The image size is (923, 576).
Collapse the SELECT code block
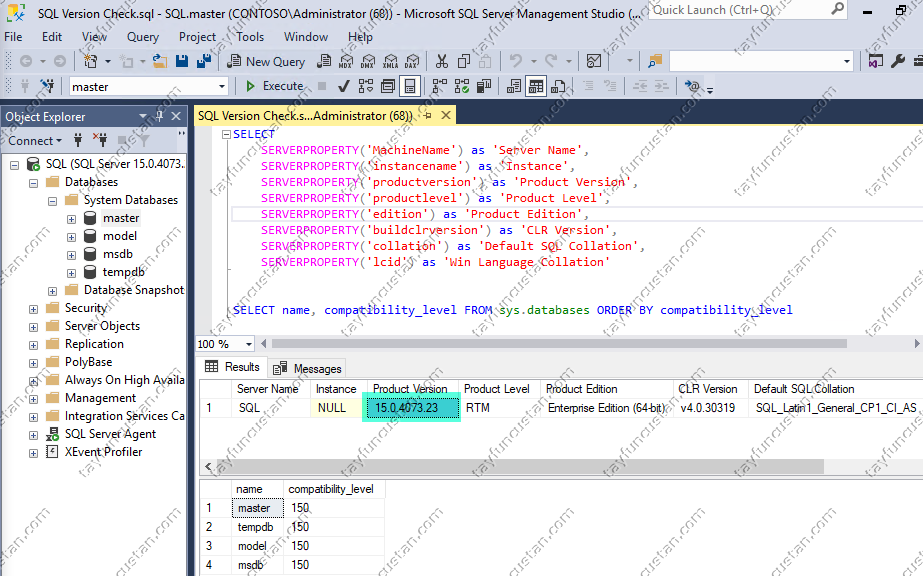226,134
